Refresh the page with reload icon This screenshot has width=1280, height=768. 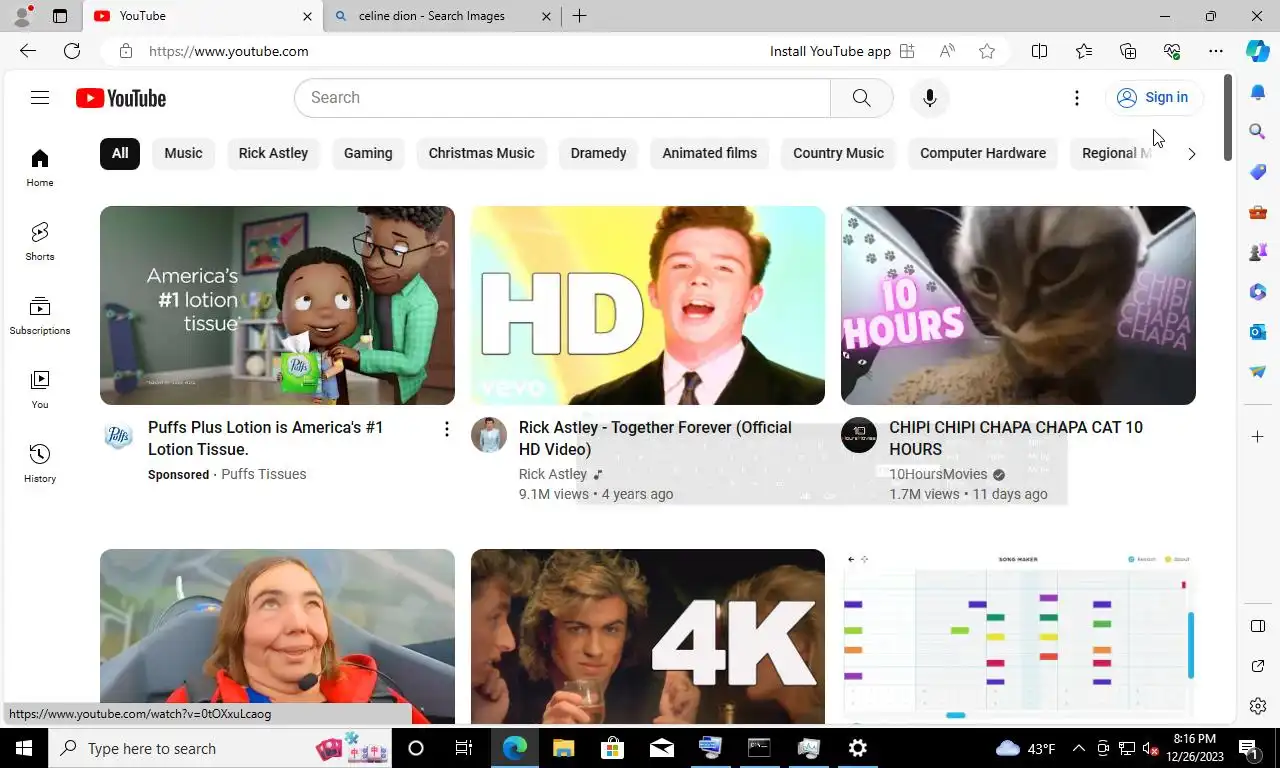pyautogui.click(x=72, y=51)
